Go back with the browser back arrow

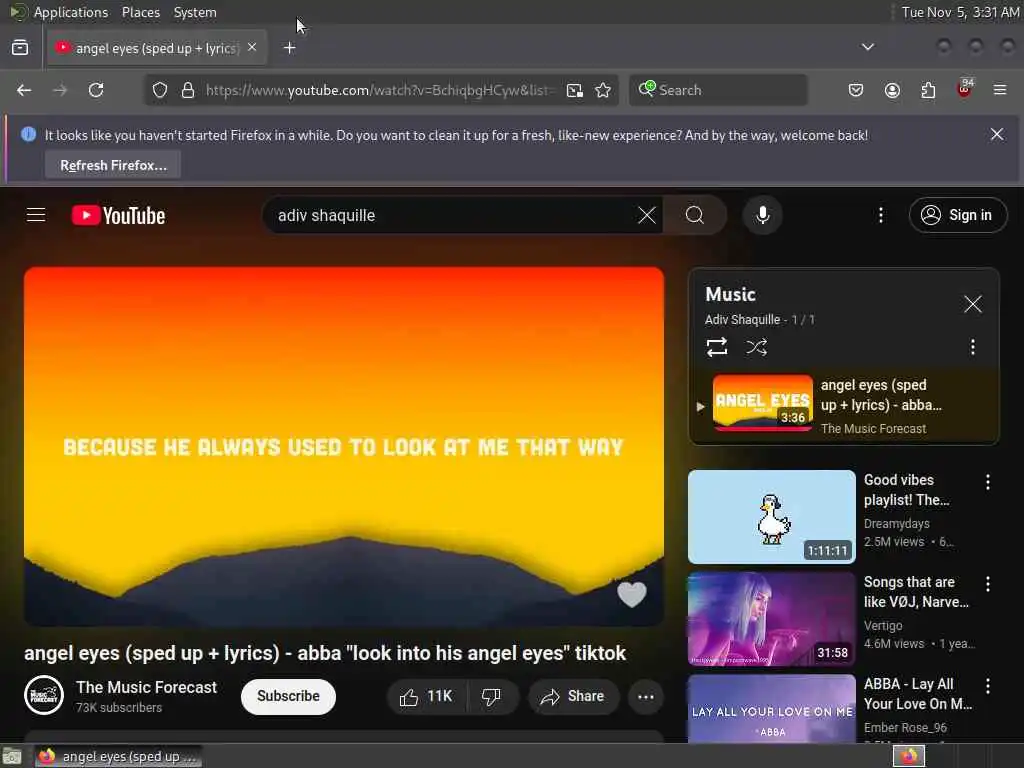point(24,90)
